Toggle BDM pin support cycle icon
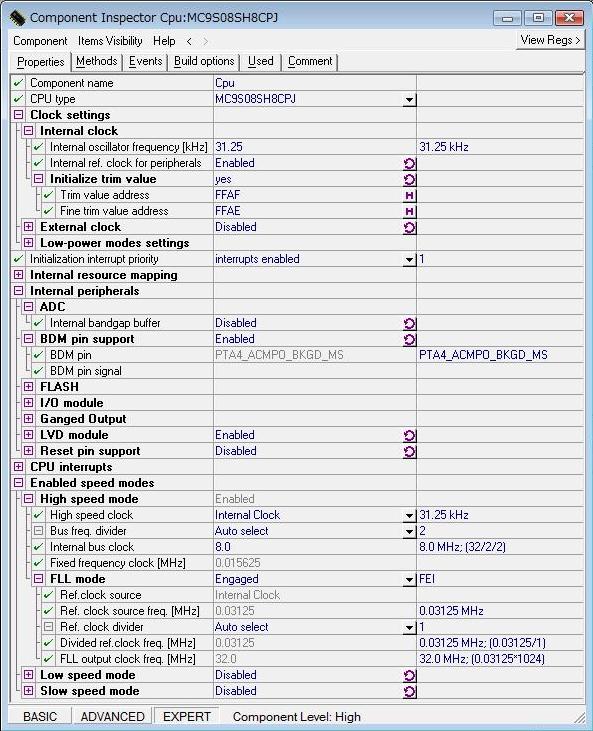593x731 pixels. (x=409, y=339)
